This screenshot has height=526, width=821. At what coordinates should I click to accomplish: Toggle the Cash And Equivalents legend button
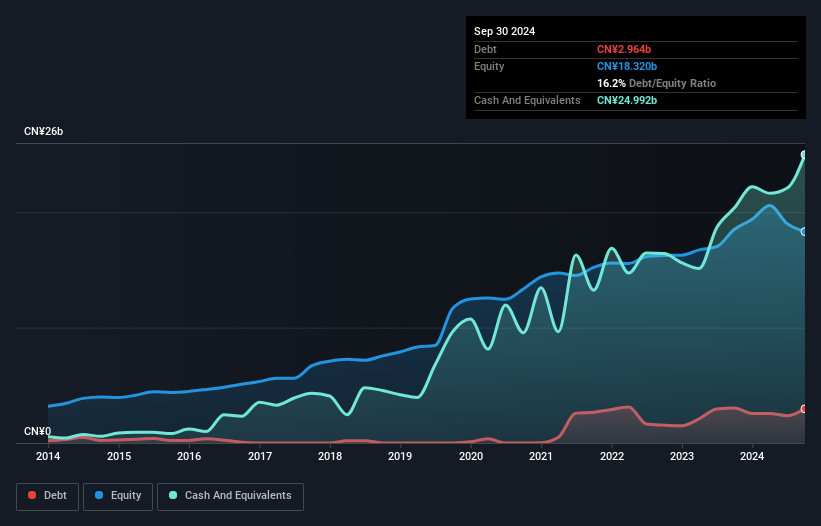tap(230, 497)
